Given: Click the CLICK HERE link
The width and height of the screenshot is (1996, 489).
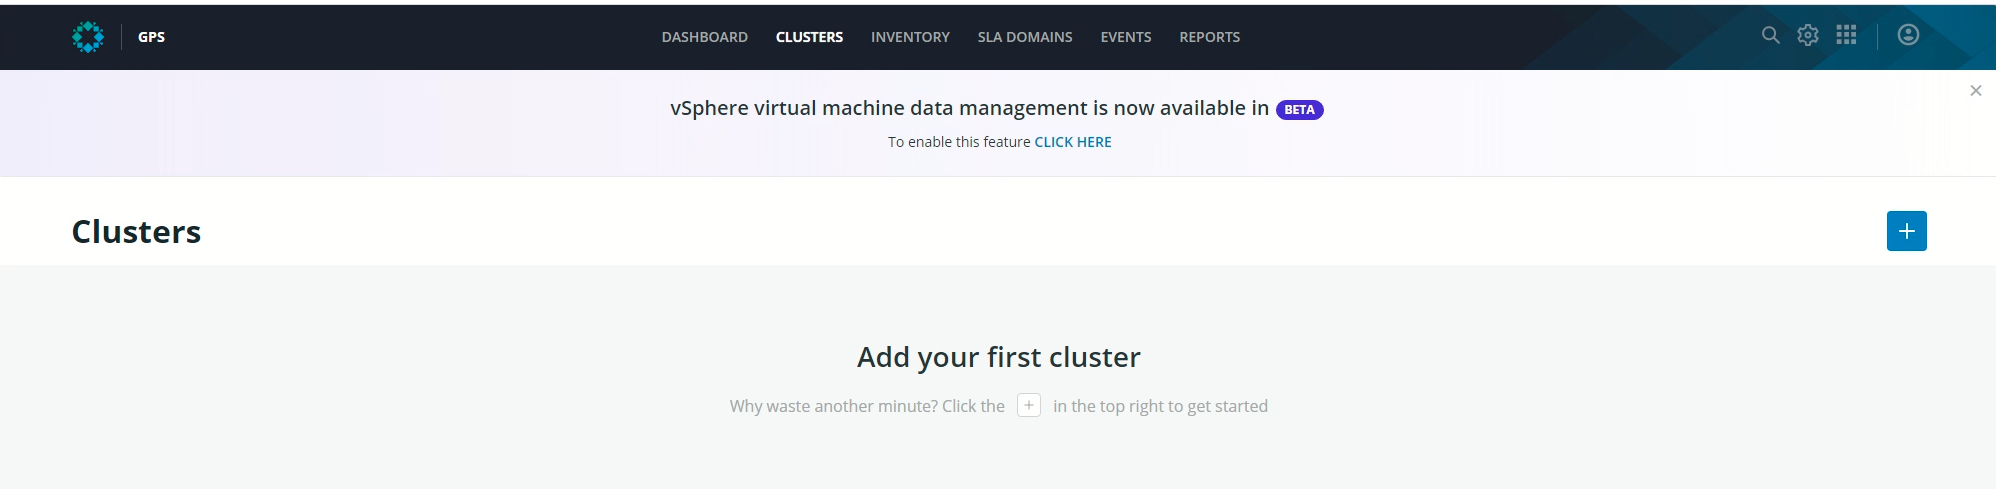Looking at the screenshot, I should [1073, 142].
